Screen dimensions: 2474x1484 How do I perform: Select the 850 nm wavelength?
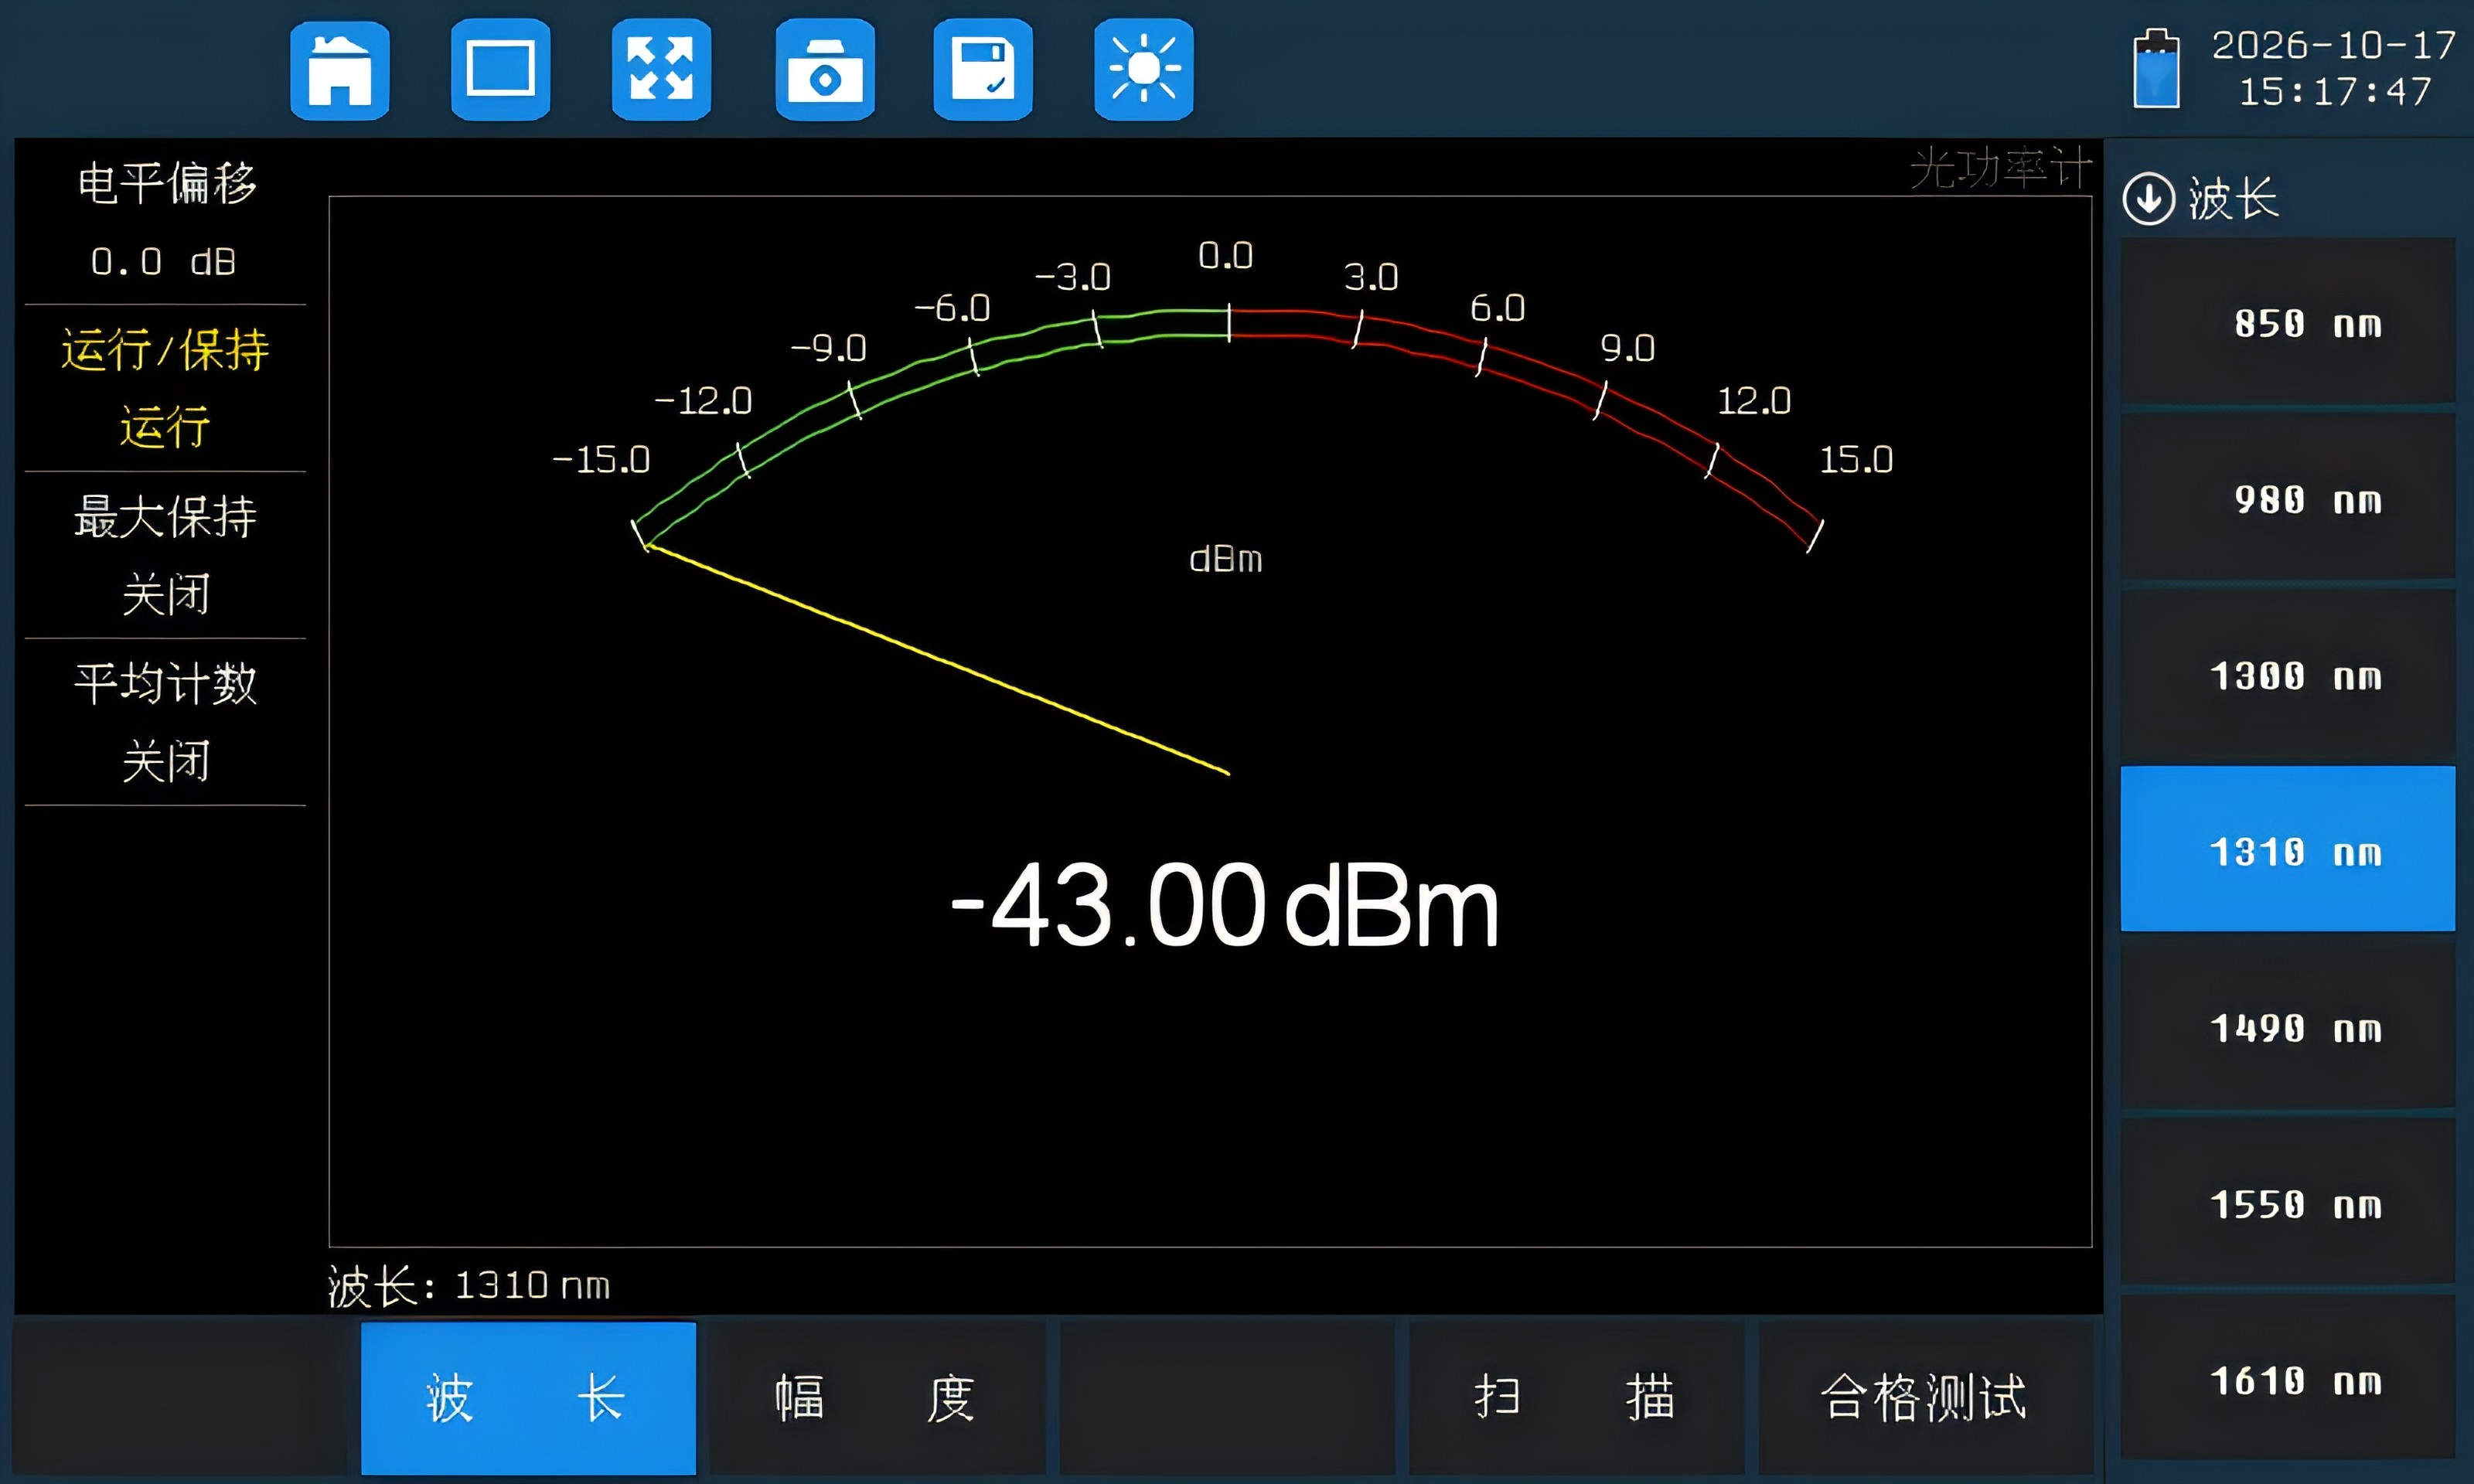click(2288, 321)
